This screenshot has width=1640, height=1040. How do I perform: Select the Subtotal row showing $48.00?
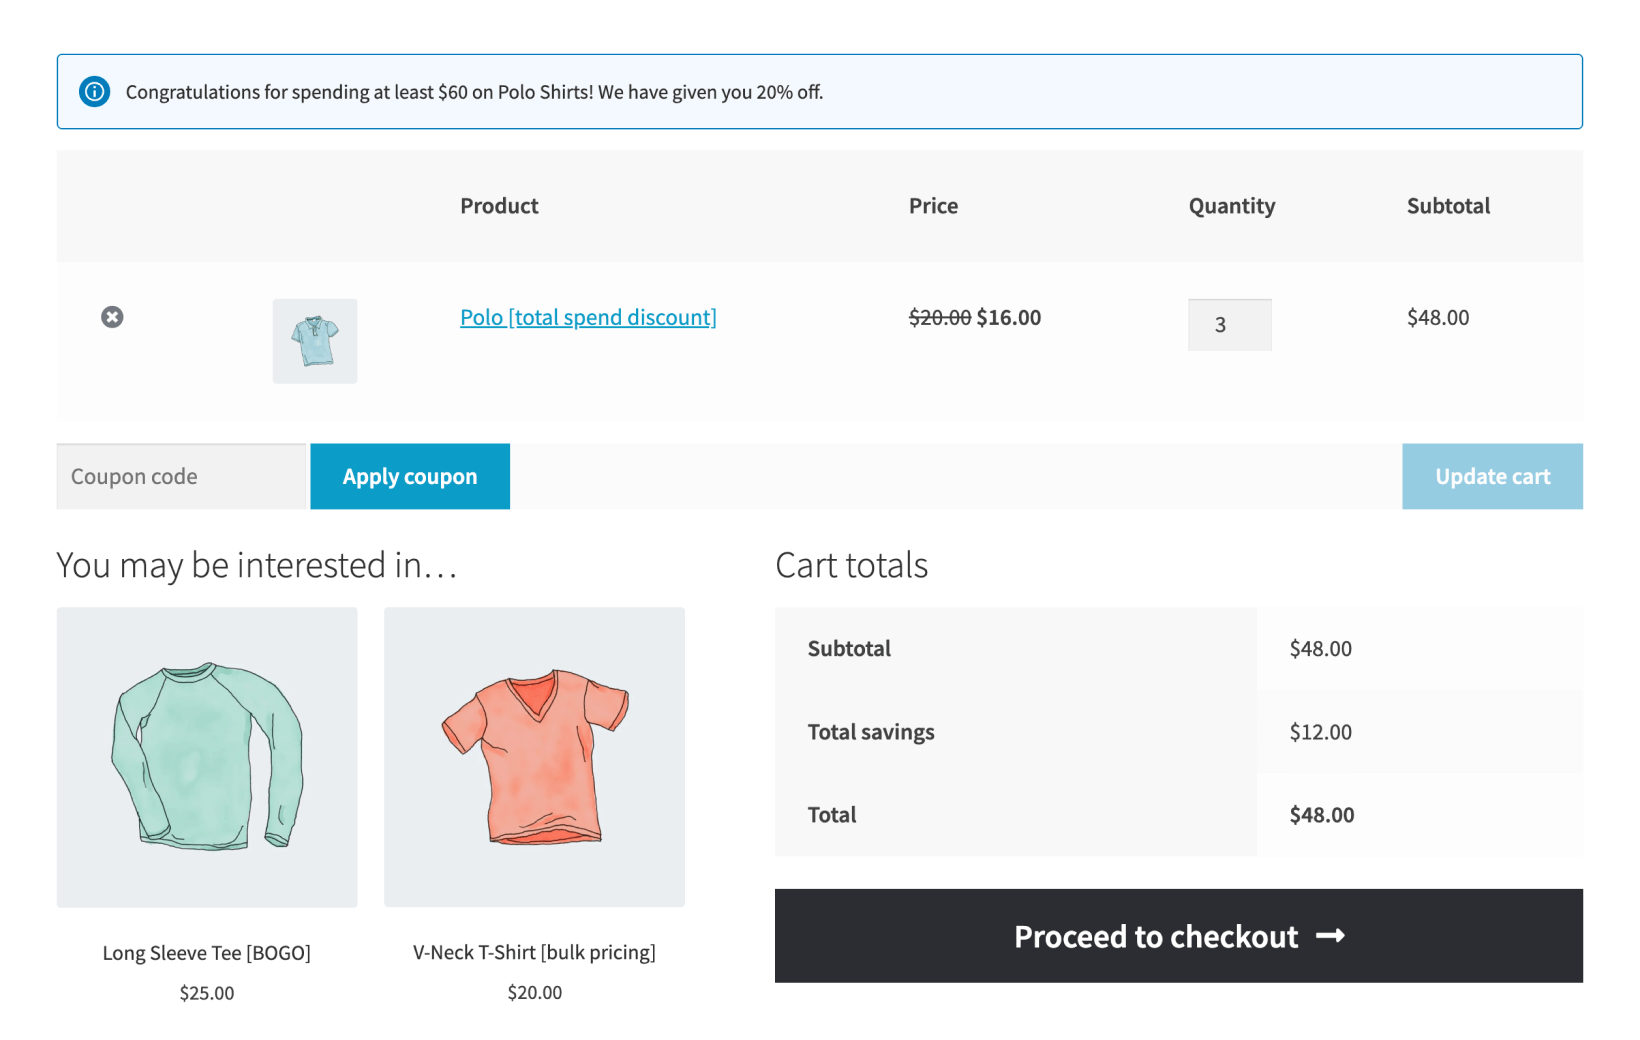click(1321, 648)
